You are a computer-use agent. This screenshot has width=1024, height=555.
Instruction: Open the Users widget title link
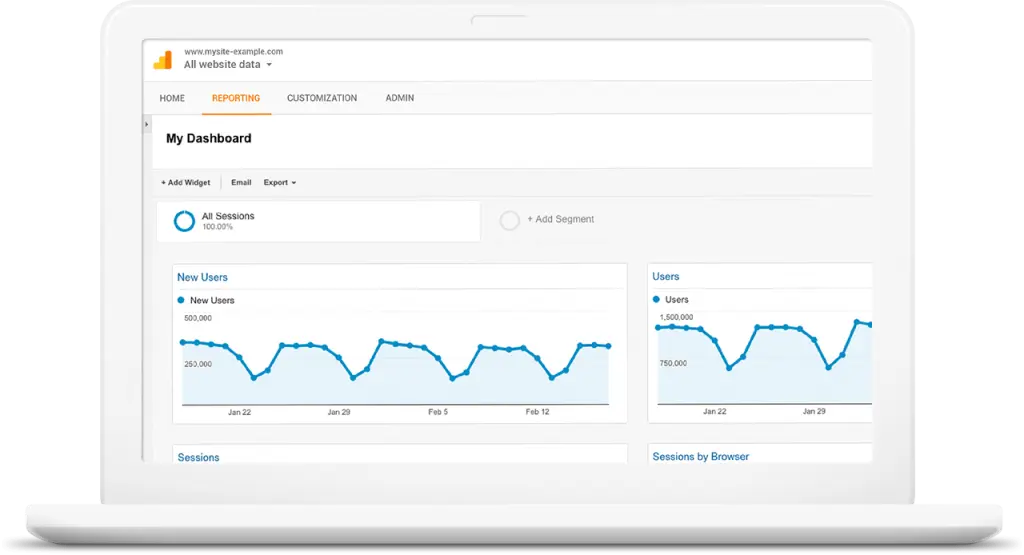point(665,277)
